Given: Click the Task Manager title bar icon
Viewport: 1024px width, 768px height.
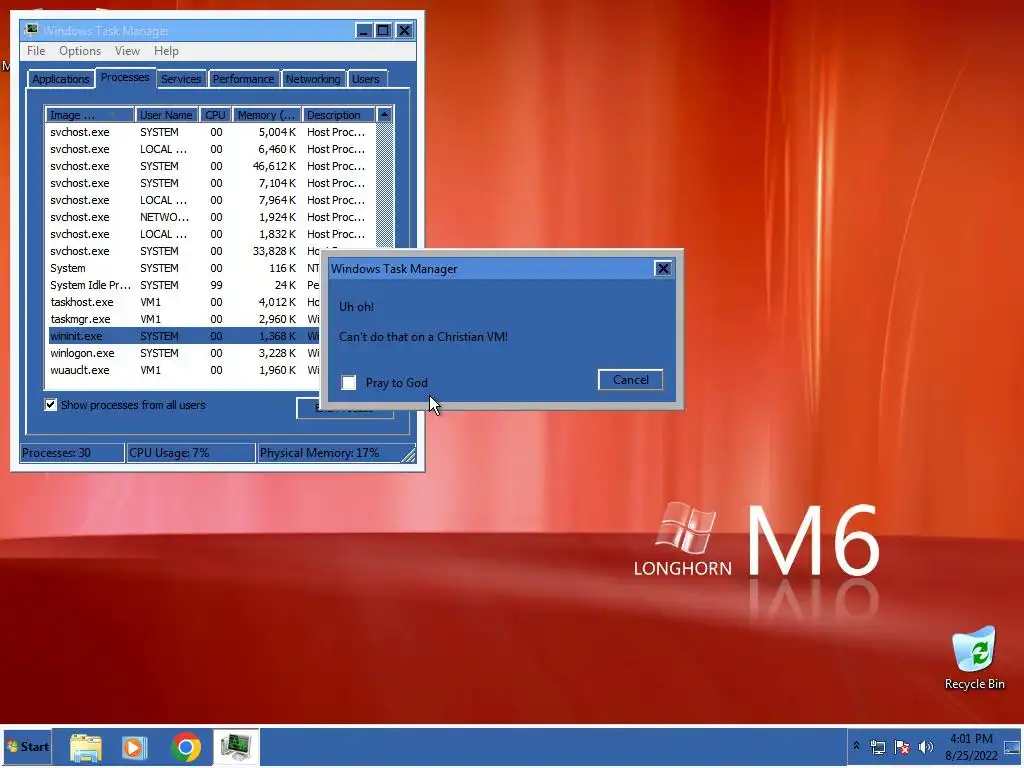Looking at the screenshot, I should (31, 31).
